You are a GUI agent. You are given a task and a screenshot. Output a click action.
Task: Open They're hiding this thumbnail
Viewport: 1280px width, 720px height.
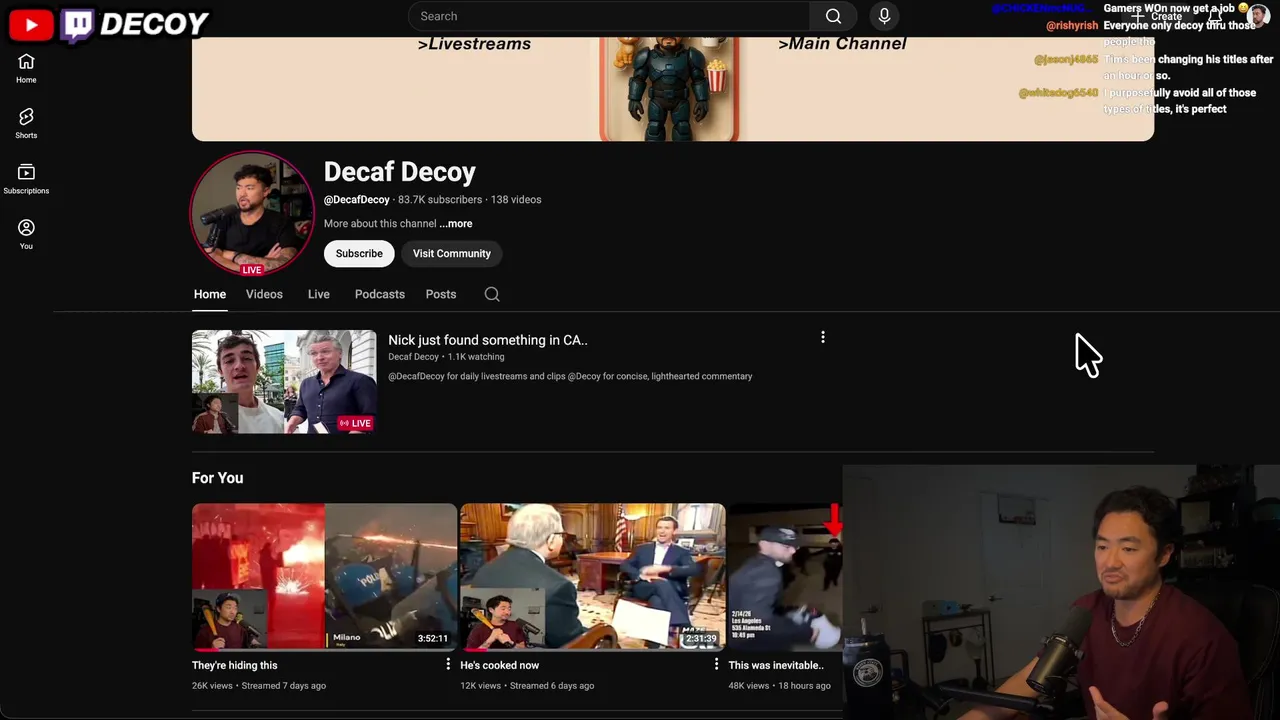tap(324, 576)
